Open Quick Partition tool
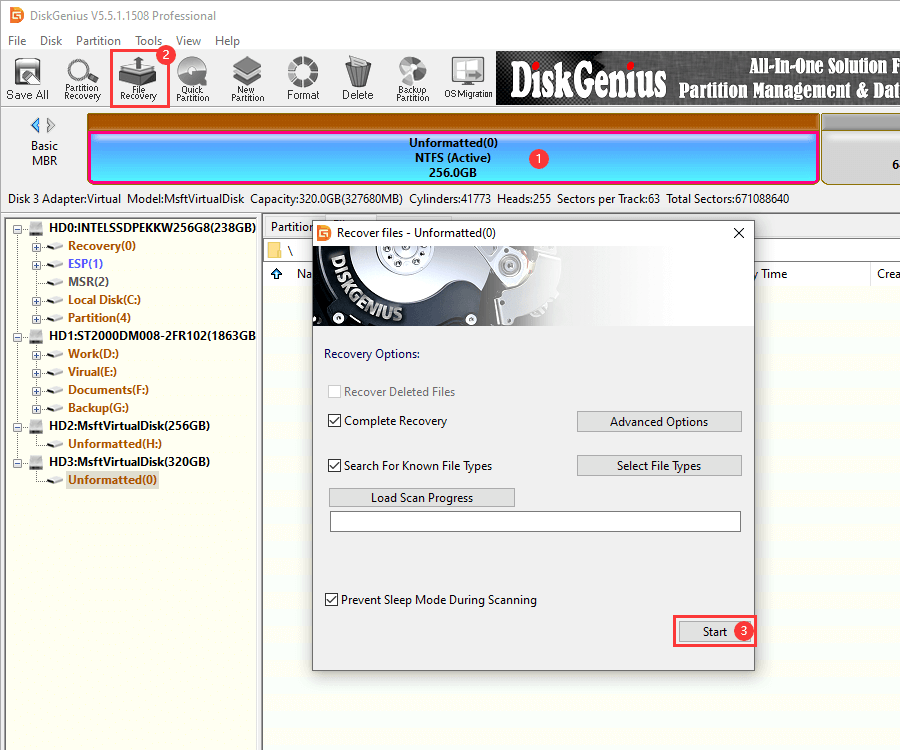This screenshot has height=750, width=900. click(x=192, y=79)
